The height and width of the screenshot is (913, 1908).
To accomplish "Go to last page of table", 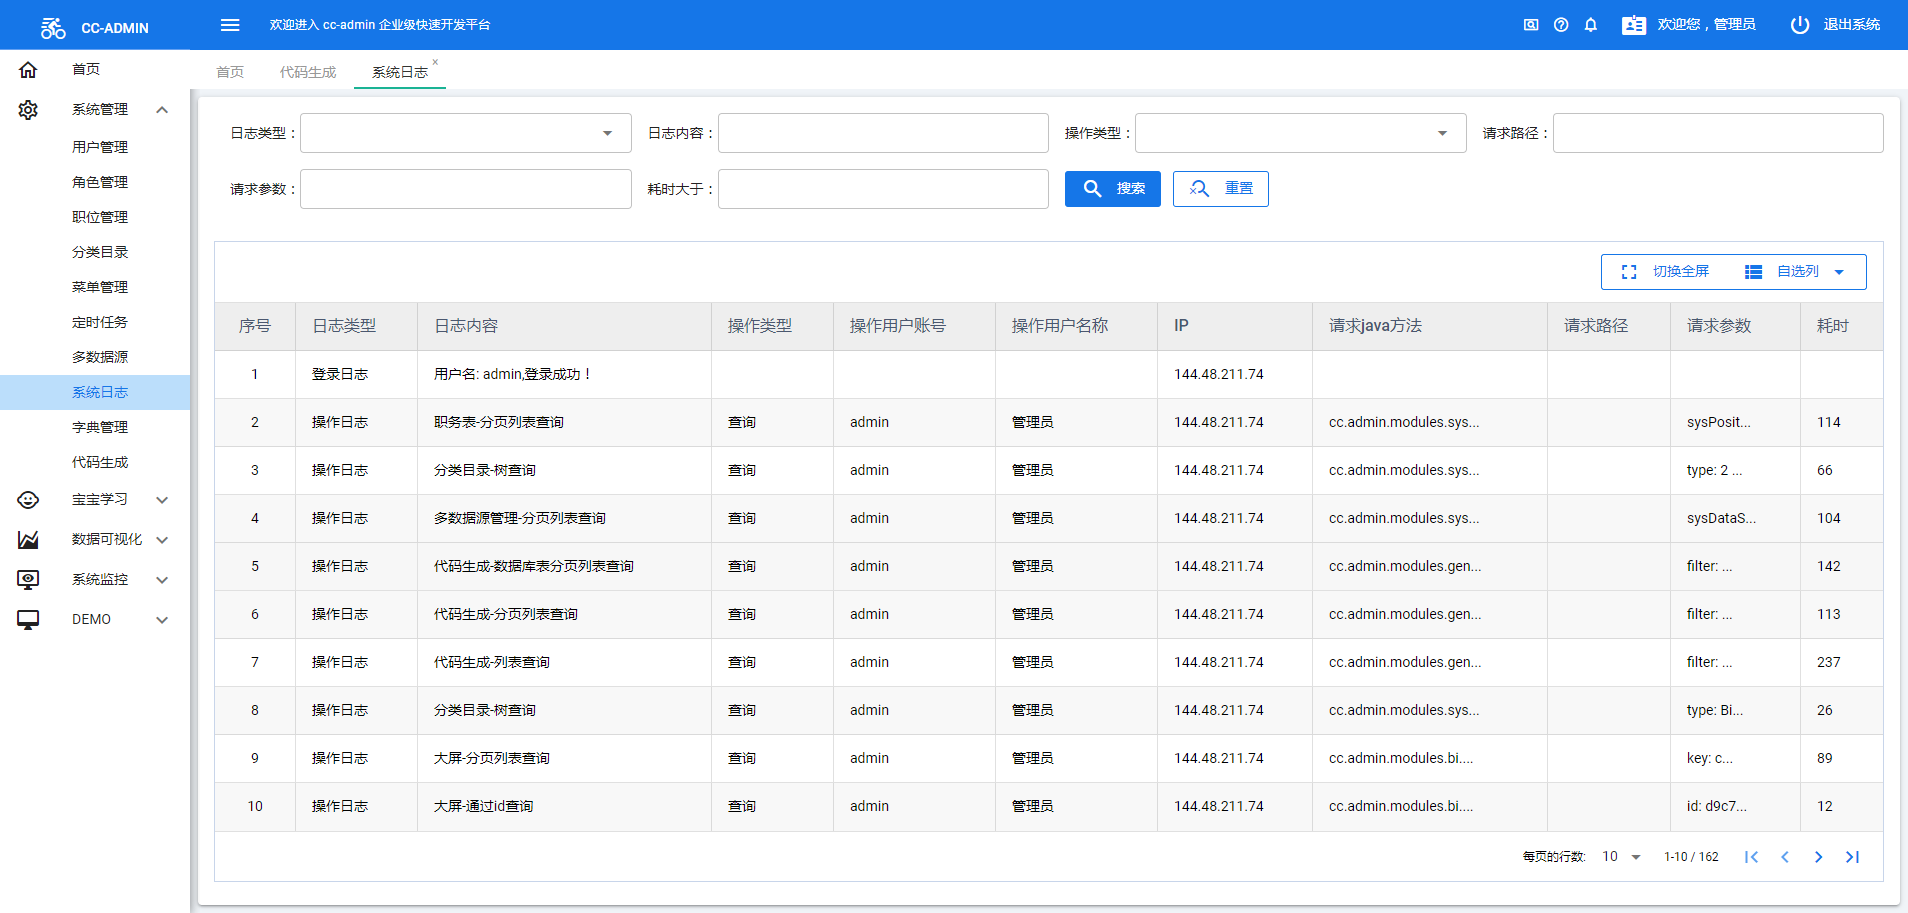I will pyautogui.click(x=1852, y=857).
